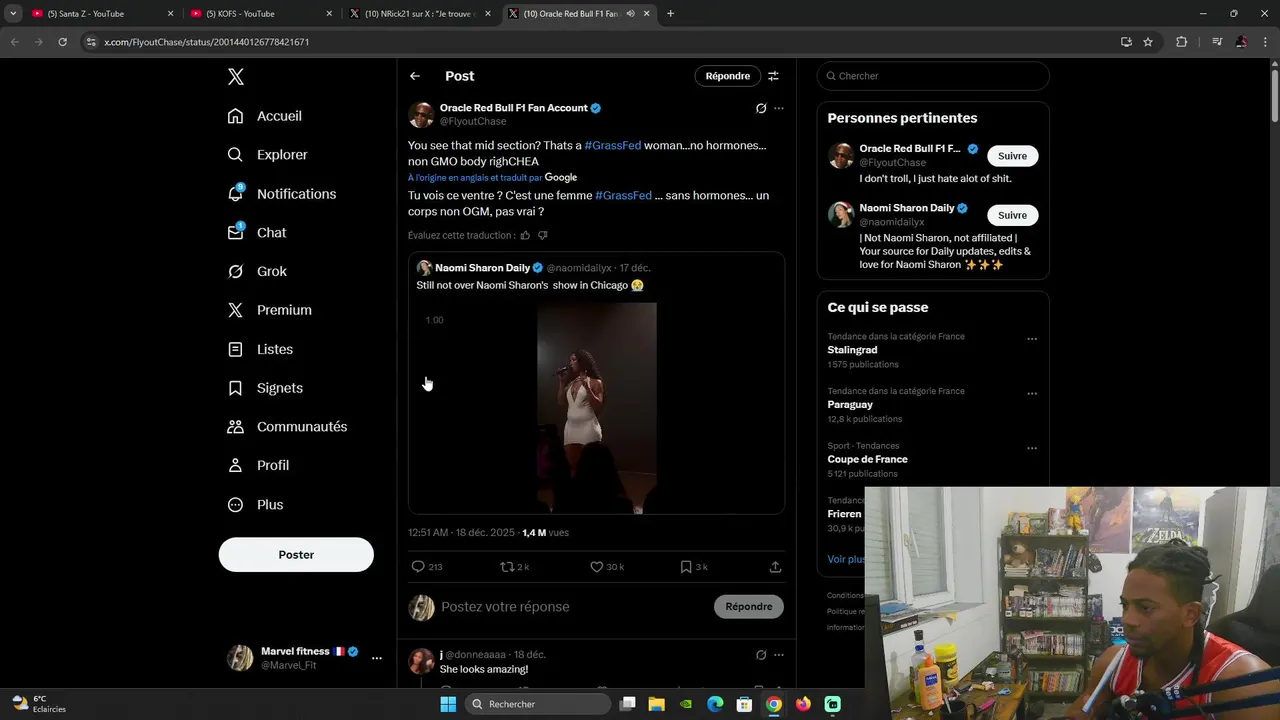
Task: Open the weather widget on taskbar
Action: pyautogui.click(x=39, y=703)
